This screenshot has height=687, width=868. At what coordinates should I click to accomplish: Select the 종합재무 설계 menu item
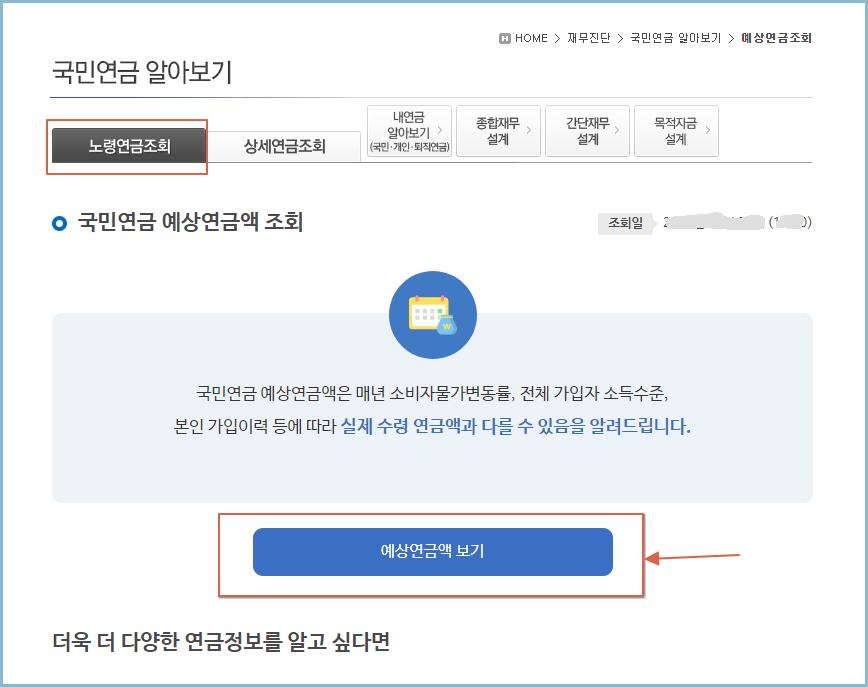(498, 131)
